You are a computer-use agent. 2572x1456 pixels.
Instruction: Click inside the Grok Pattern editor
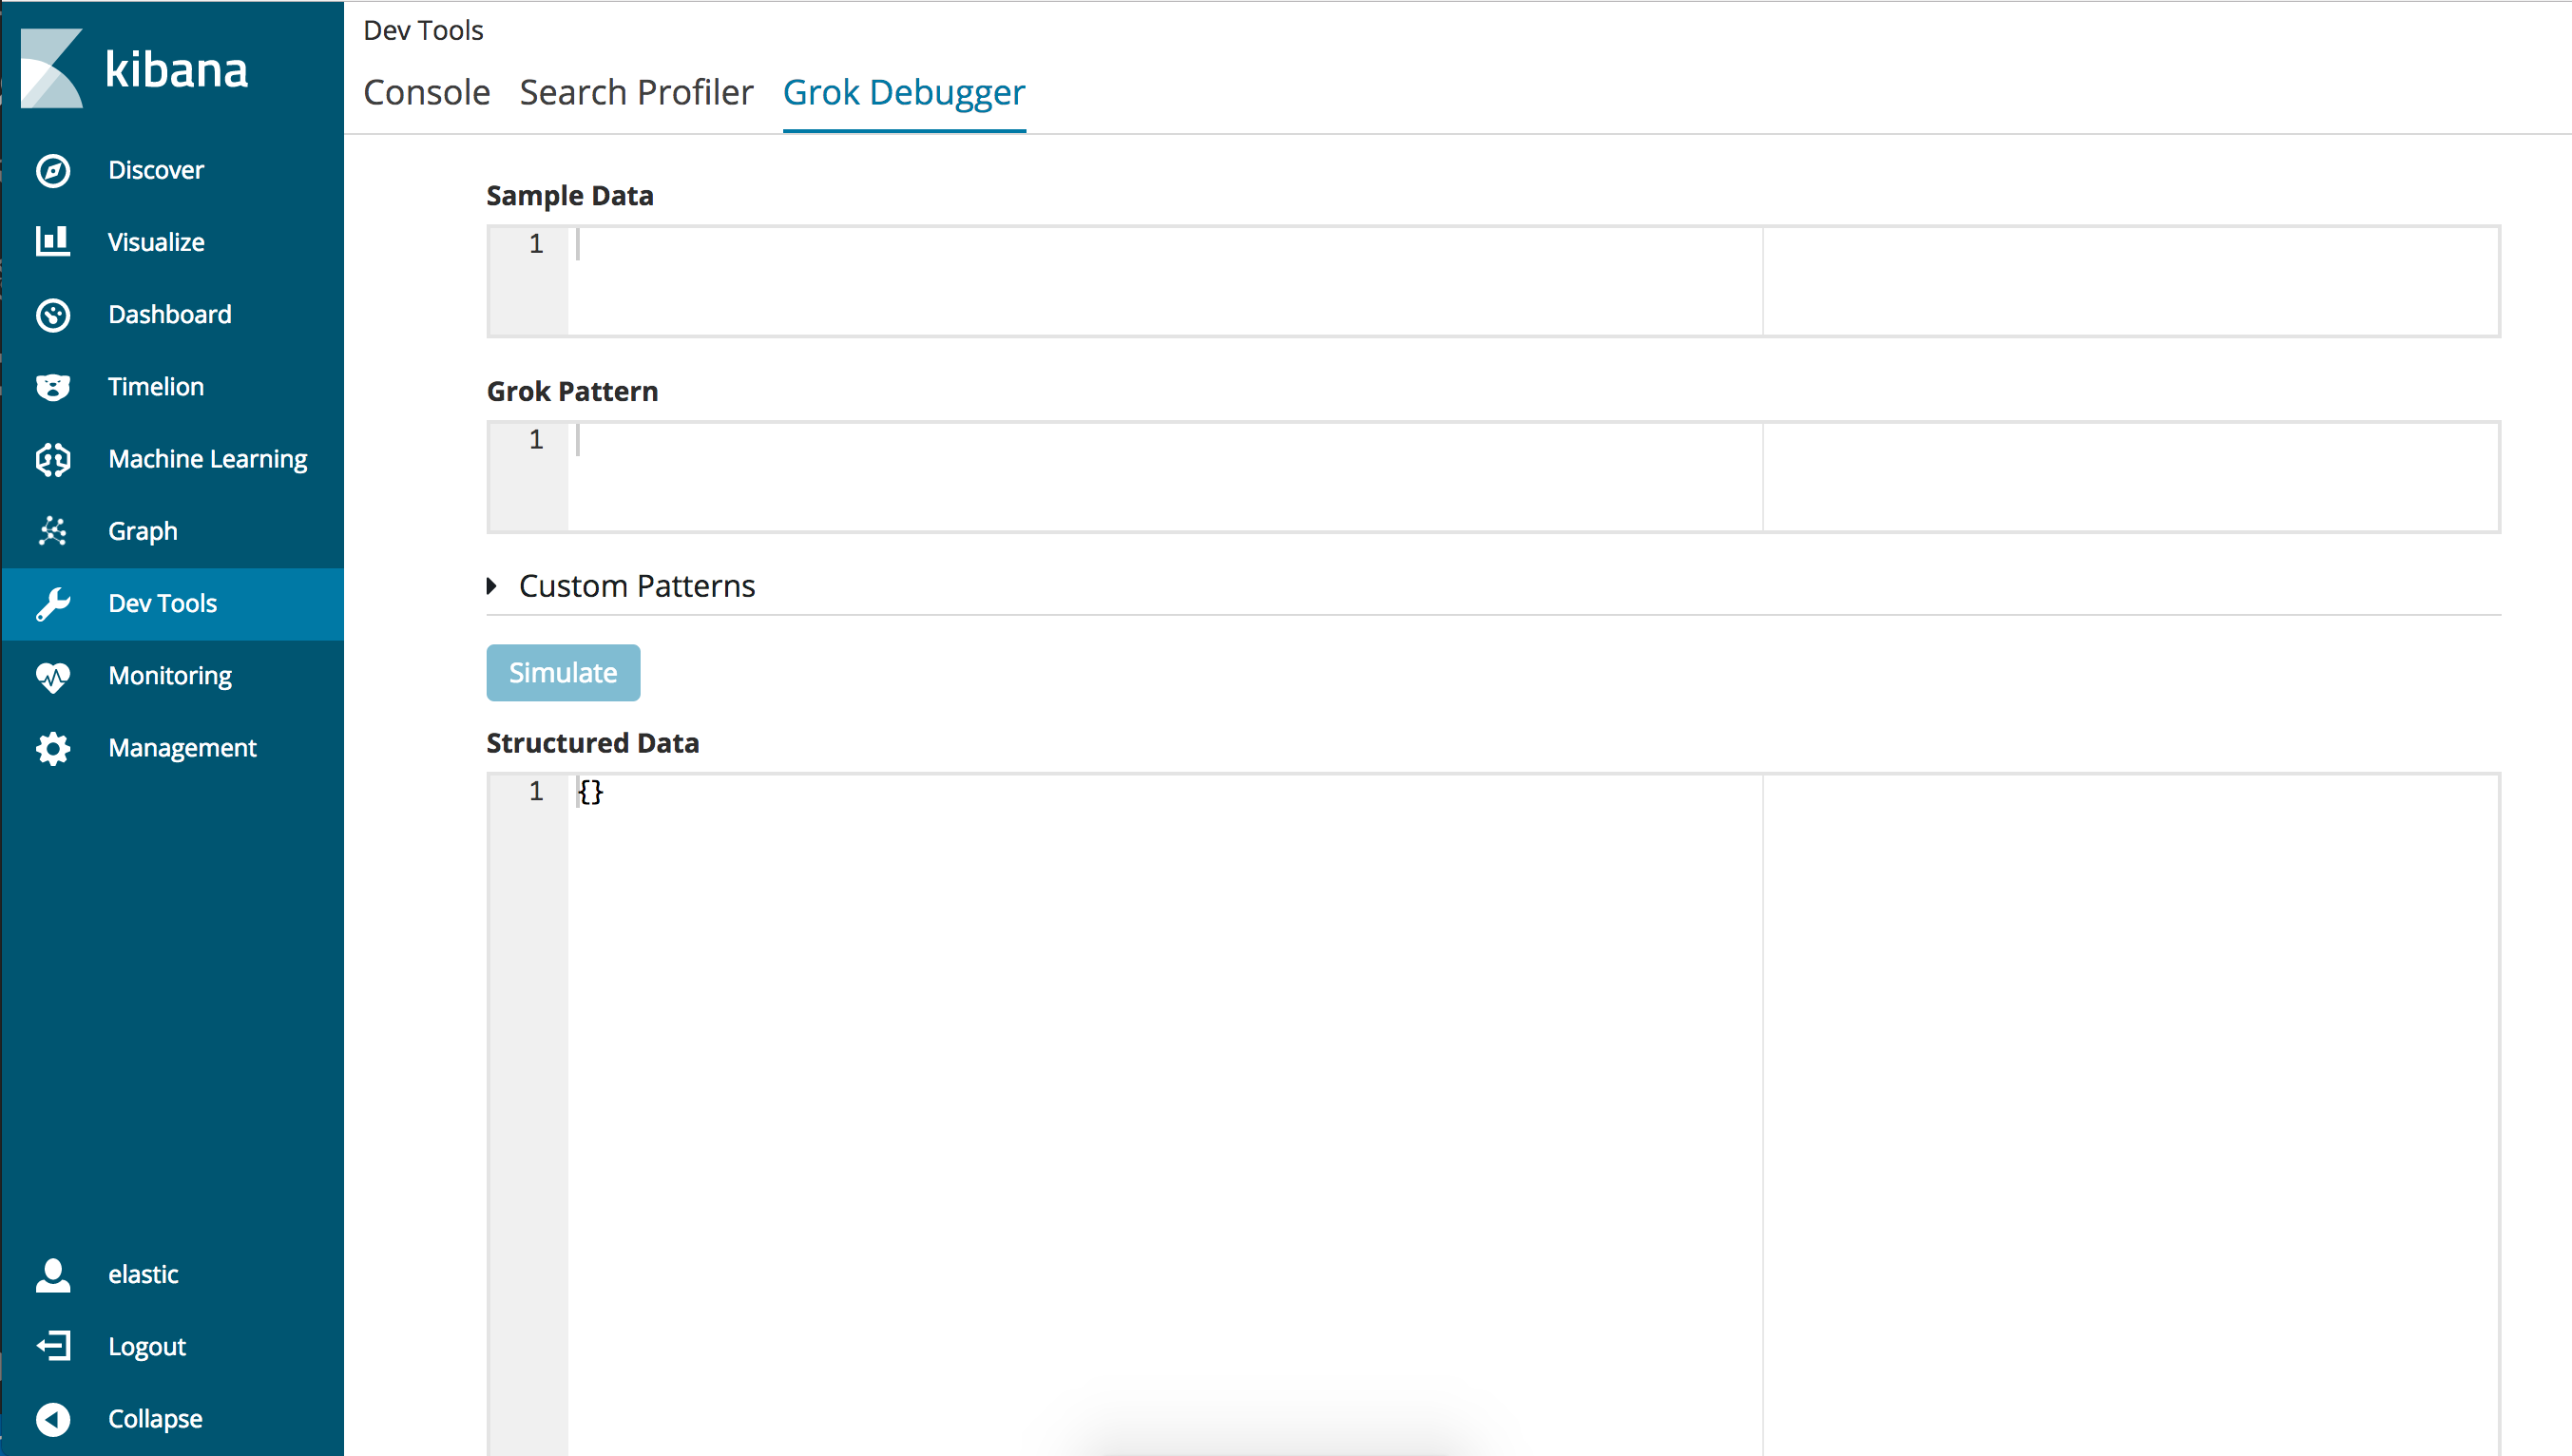click(1100, 476)
